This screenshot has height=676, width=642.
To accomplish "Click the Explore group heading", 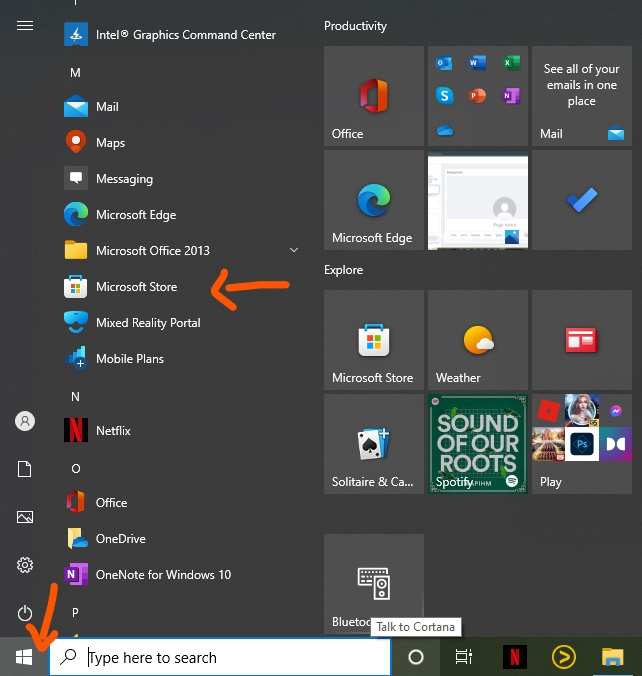I will click(x=343, y=270).
